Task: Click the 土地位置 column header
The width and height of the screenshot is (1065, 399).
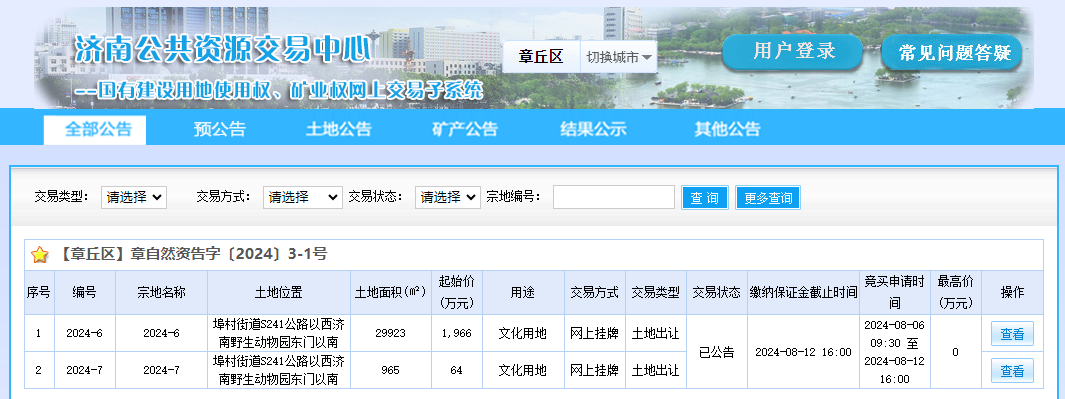Action: click(278, 292)
